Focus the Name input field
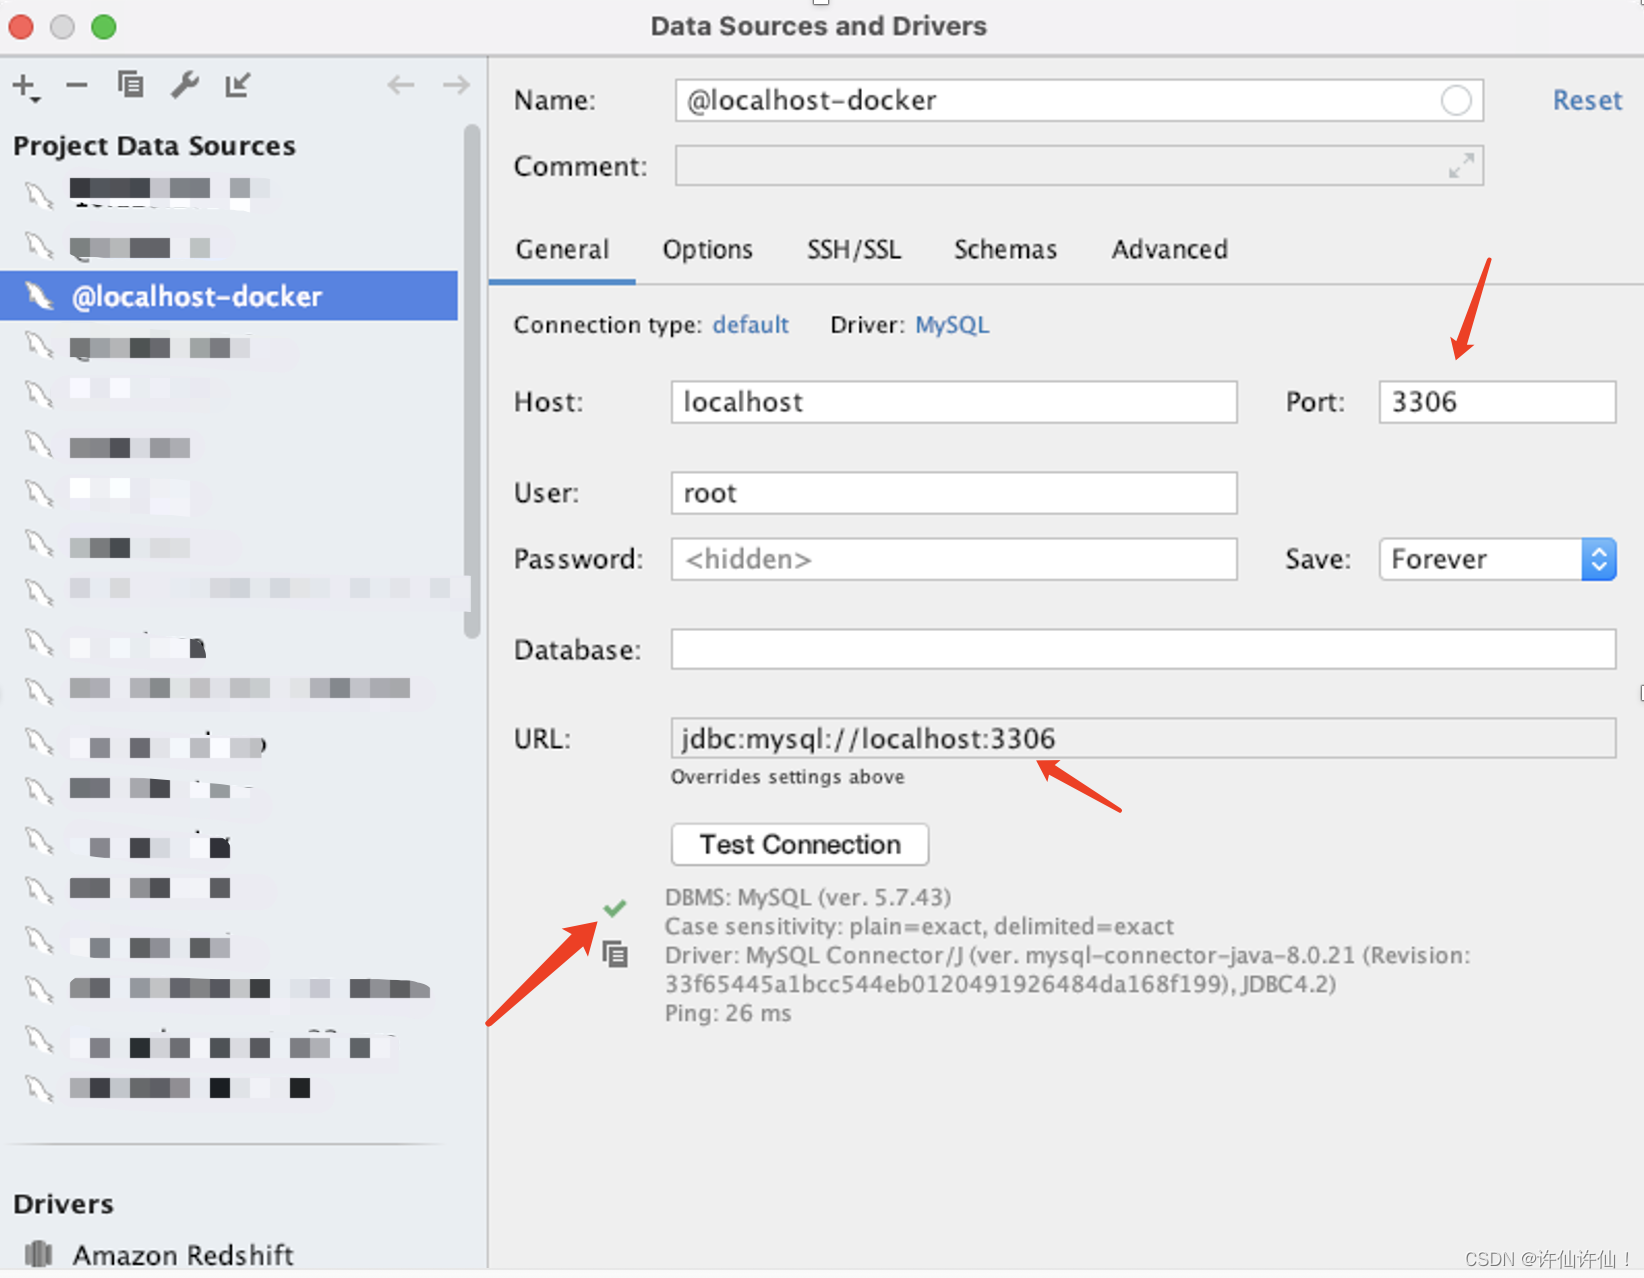This screenshot has height=1278, width=1644. coord(1078,100)
